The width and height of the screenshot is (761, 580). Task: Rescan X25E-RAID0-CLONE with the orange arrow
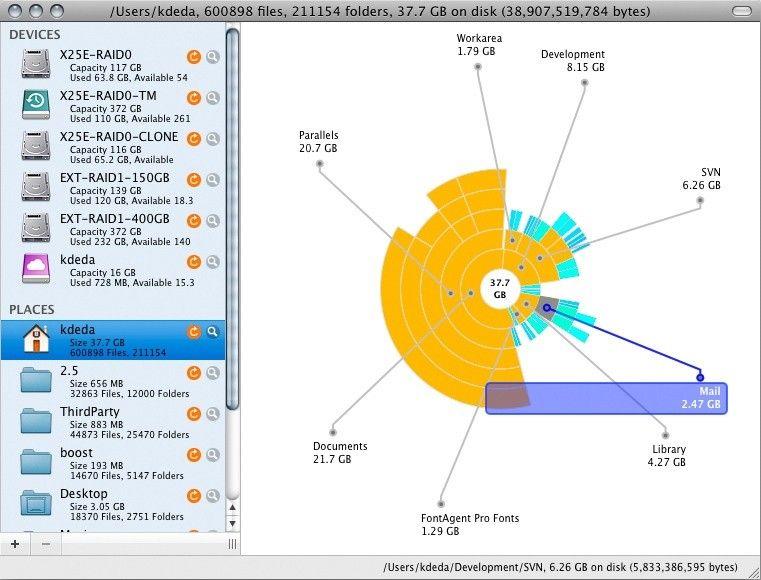[194, 139]
